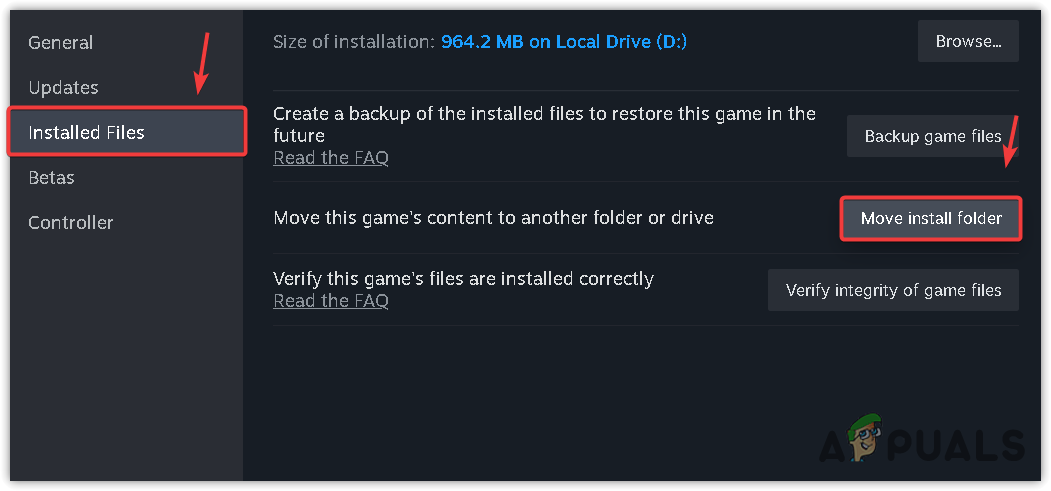Open the Controller tab

pos(71,223)
